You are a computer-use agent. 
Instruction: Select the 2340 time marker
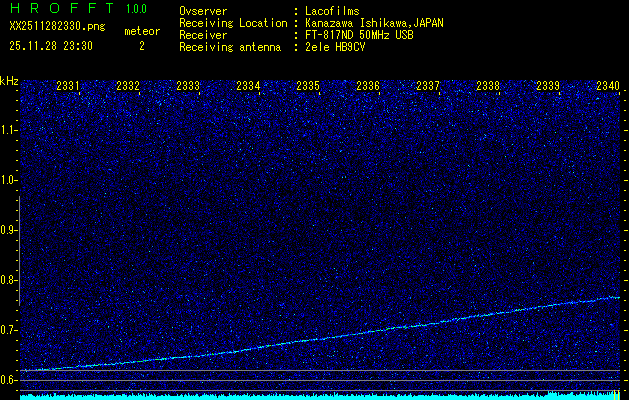click(x=608, y=87)
